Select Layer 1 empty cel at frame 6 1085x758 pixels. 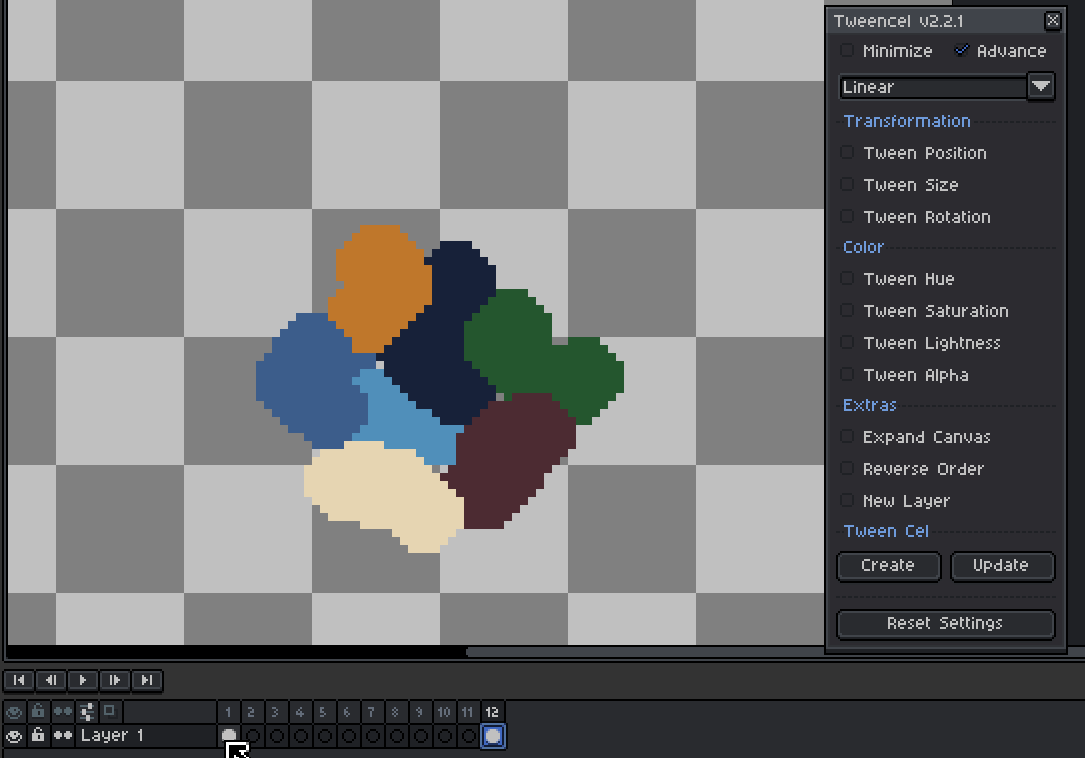point(348,736)
